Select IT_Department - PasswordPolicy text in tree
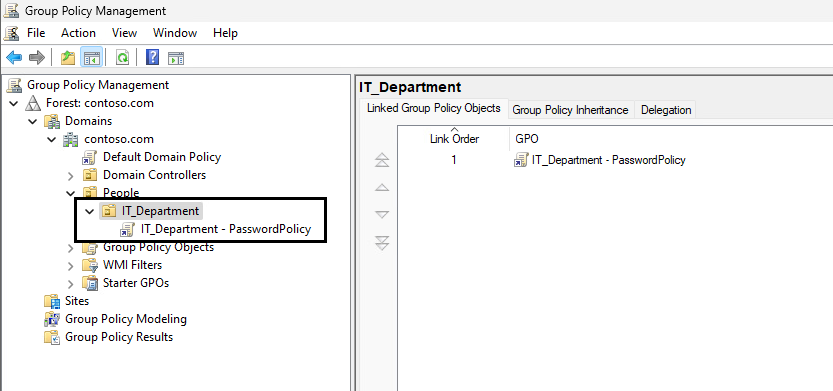 click(x=226, y=229)
